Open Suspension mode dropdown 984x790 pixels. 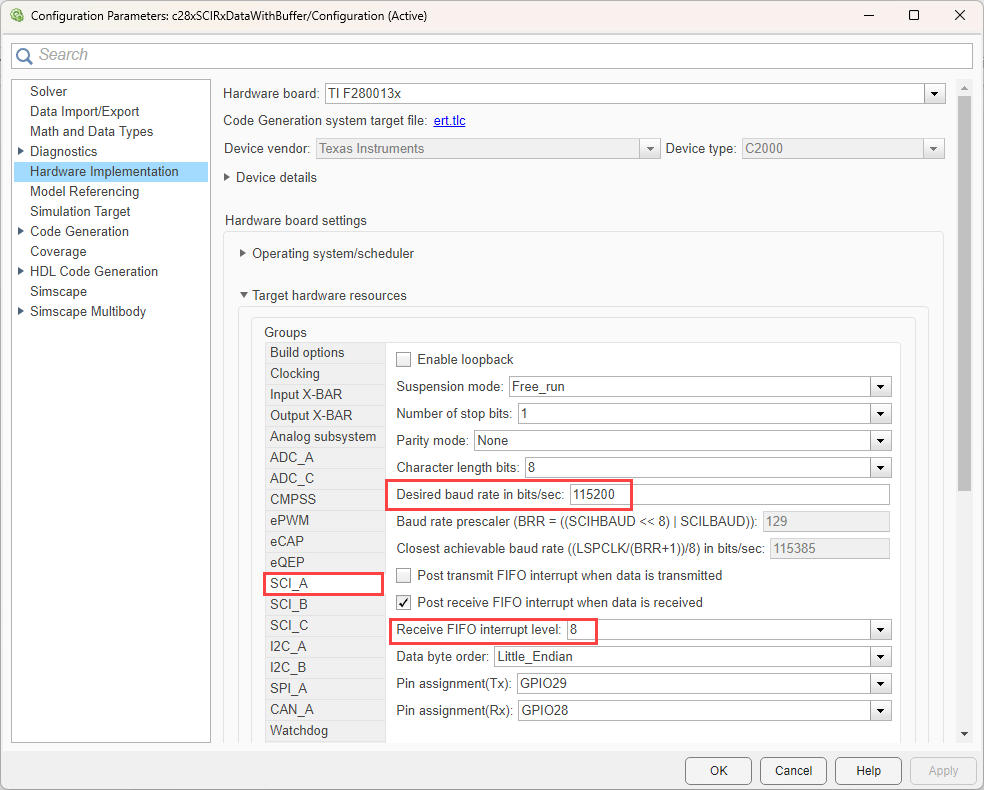(x=880, y=387)
